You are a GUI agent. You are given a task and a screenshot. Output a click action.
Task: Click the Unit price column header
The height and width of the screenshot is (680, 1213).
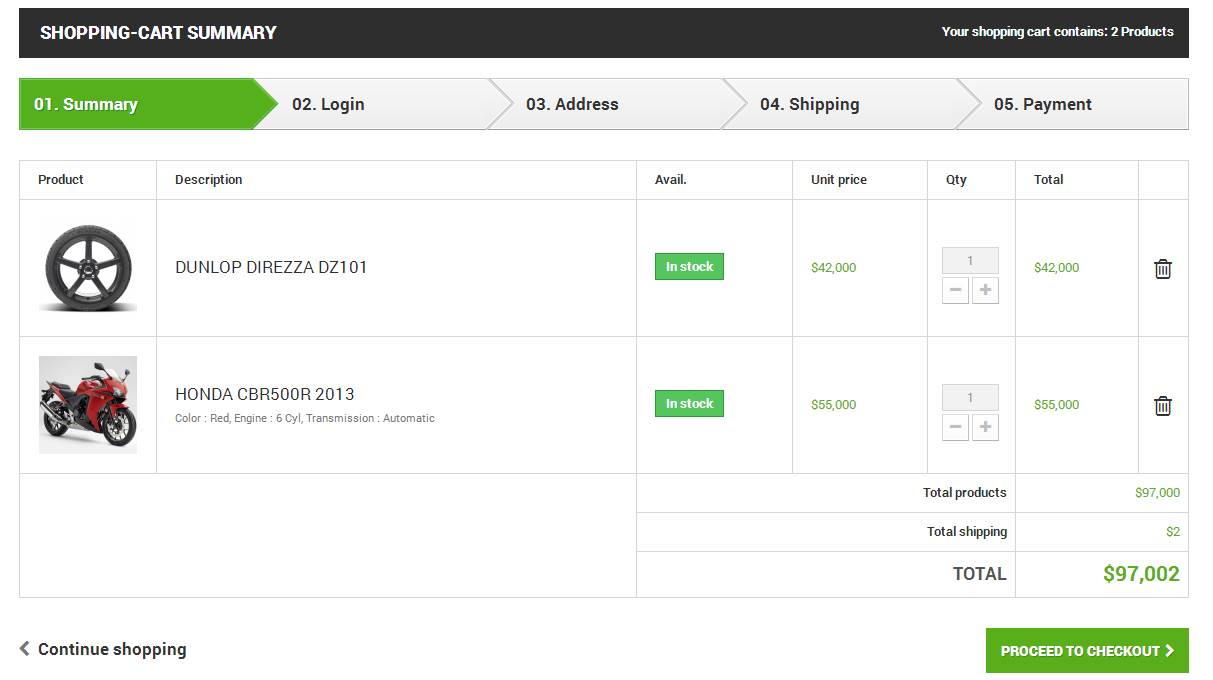click(839, 180)
